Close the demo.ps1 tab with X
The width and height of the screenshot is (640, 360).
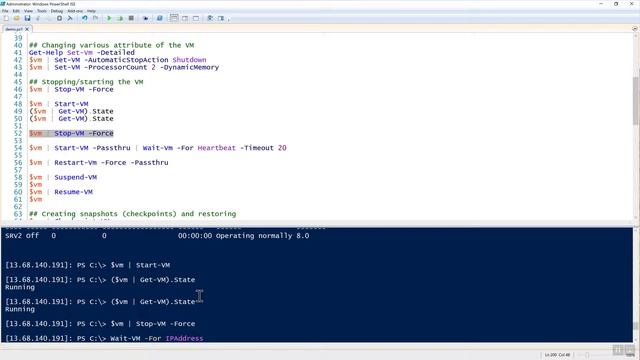[x=27, y=29]
